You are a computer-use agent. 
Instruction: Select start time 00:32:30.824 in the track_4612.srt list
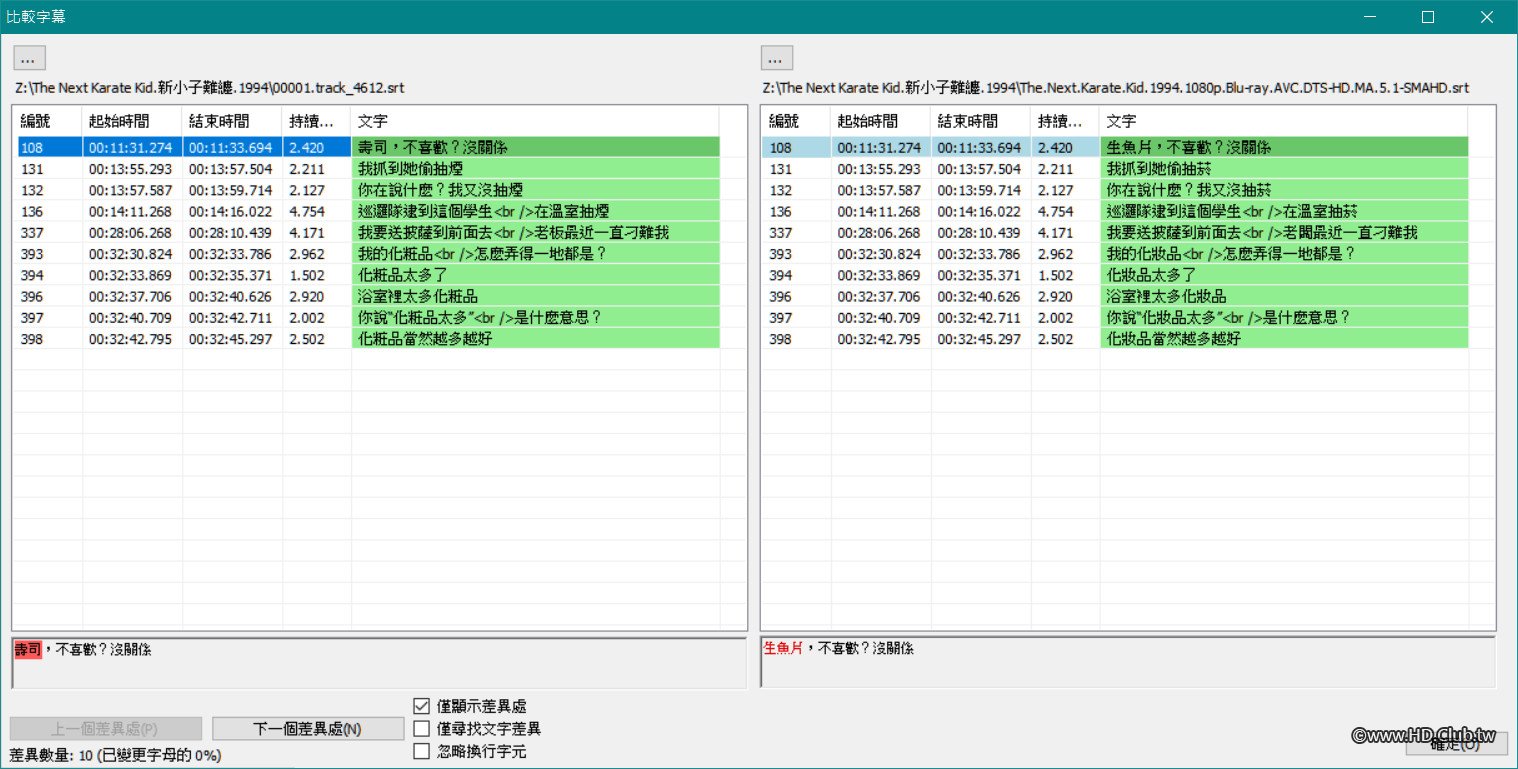(x=132, y=254)
